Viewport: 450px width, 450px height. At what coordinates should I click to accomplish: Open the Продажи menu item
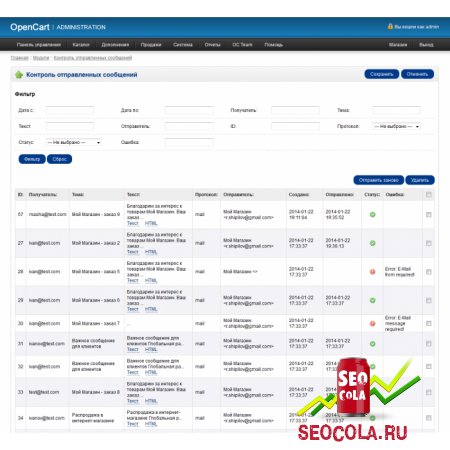point(151,45)
